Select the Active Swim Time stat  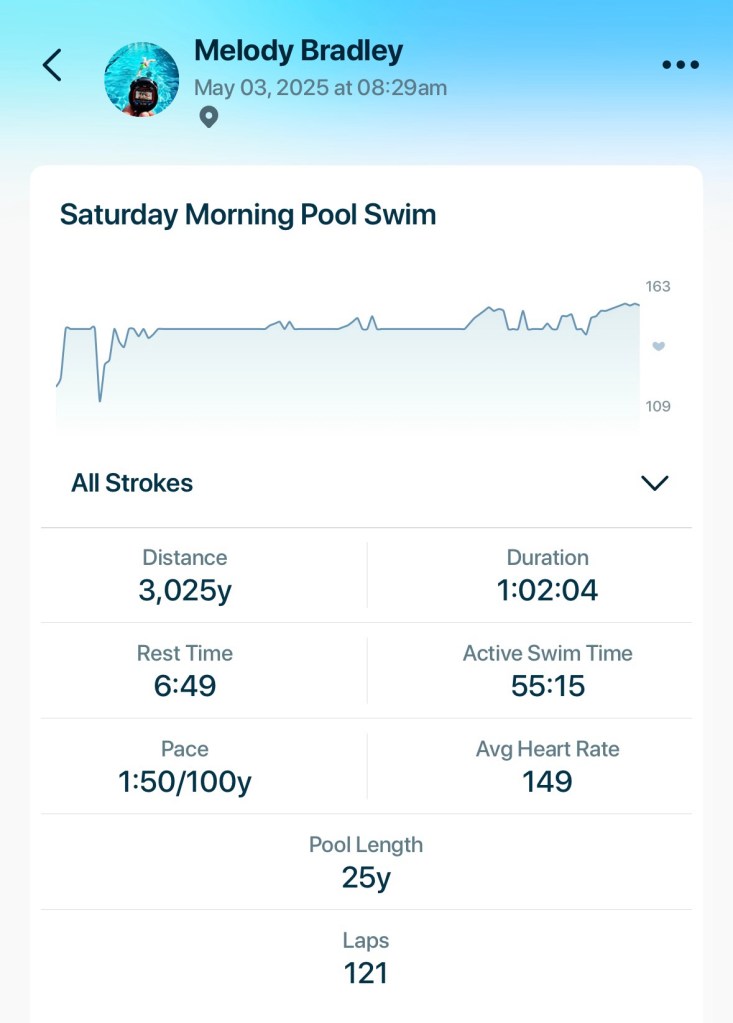(x=547, y=670)
